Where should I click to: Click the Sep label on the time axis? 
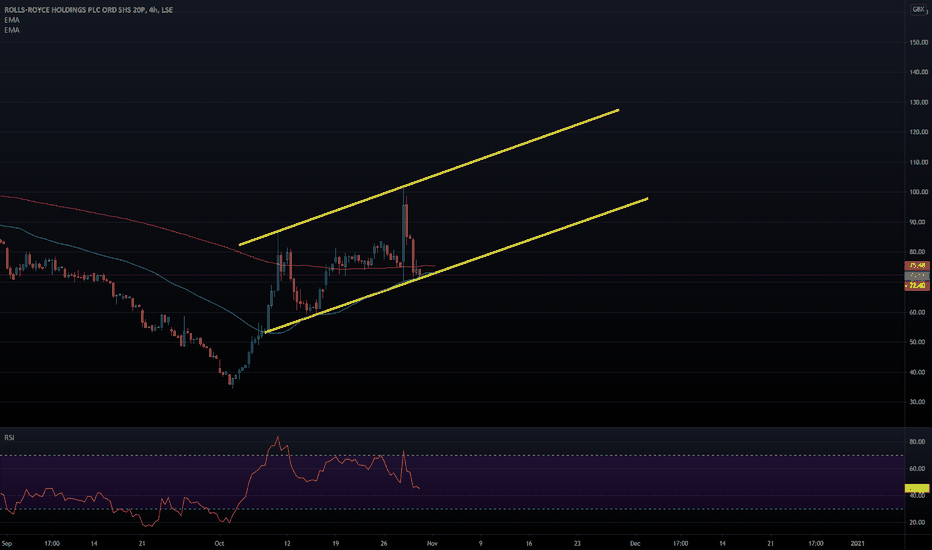(x=7, y=543)
